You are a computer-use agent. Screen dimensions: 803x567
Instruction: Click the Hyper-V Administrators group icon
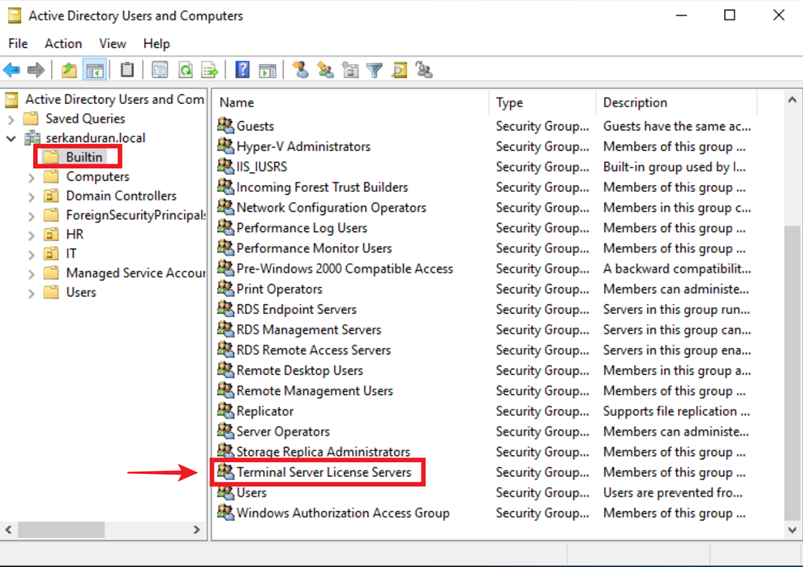[225, 145]
